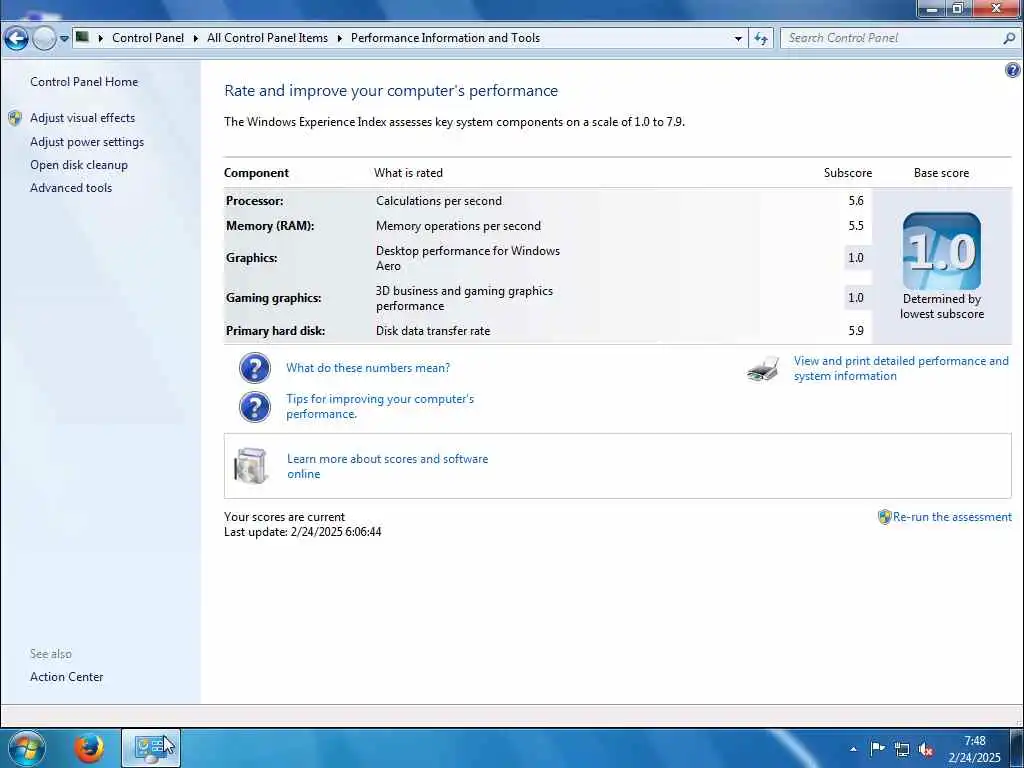Open the address bar history dropdown
The width and height of the screenshot is (1024, 768).
[738, 39]
